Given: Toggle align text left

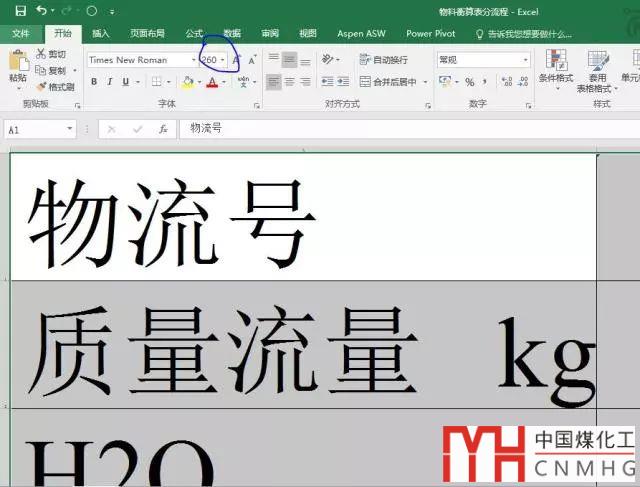Looking at the screenshot, I should pos(273,82).
